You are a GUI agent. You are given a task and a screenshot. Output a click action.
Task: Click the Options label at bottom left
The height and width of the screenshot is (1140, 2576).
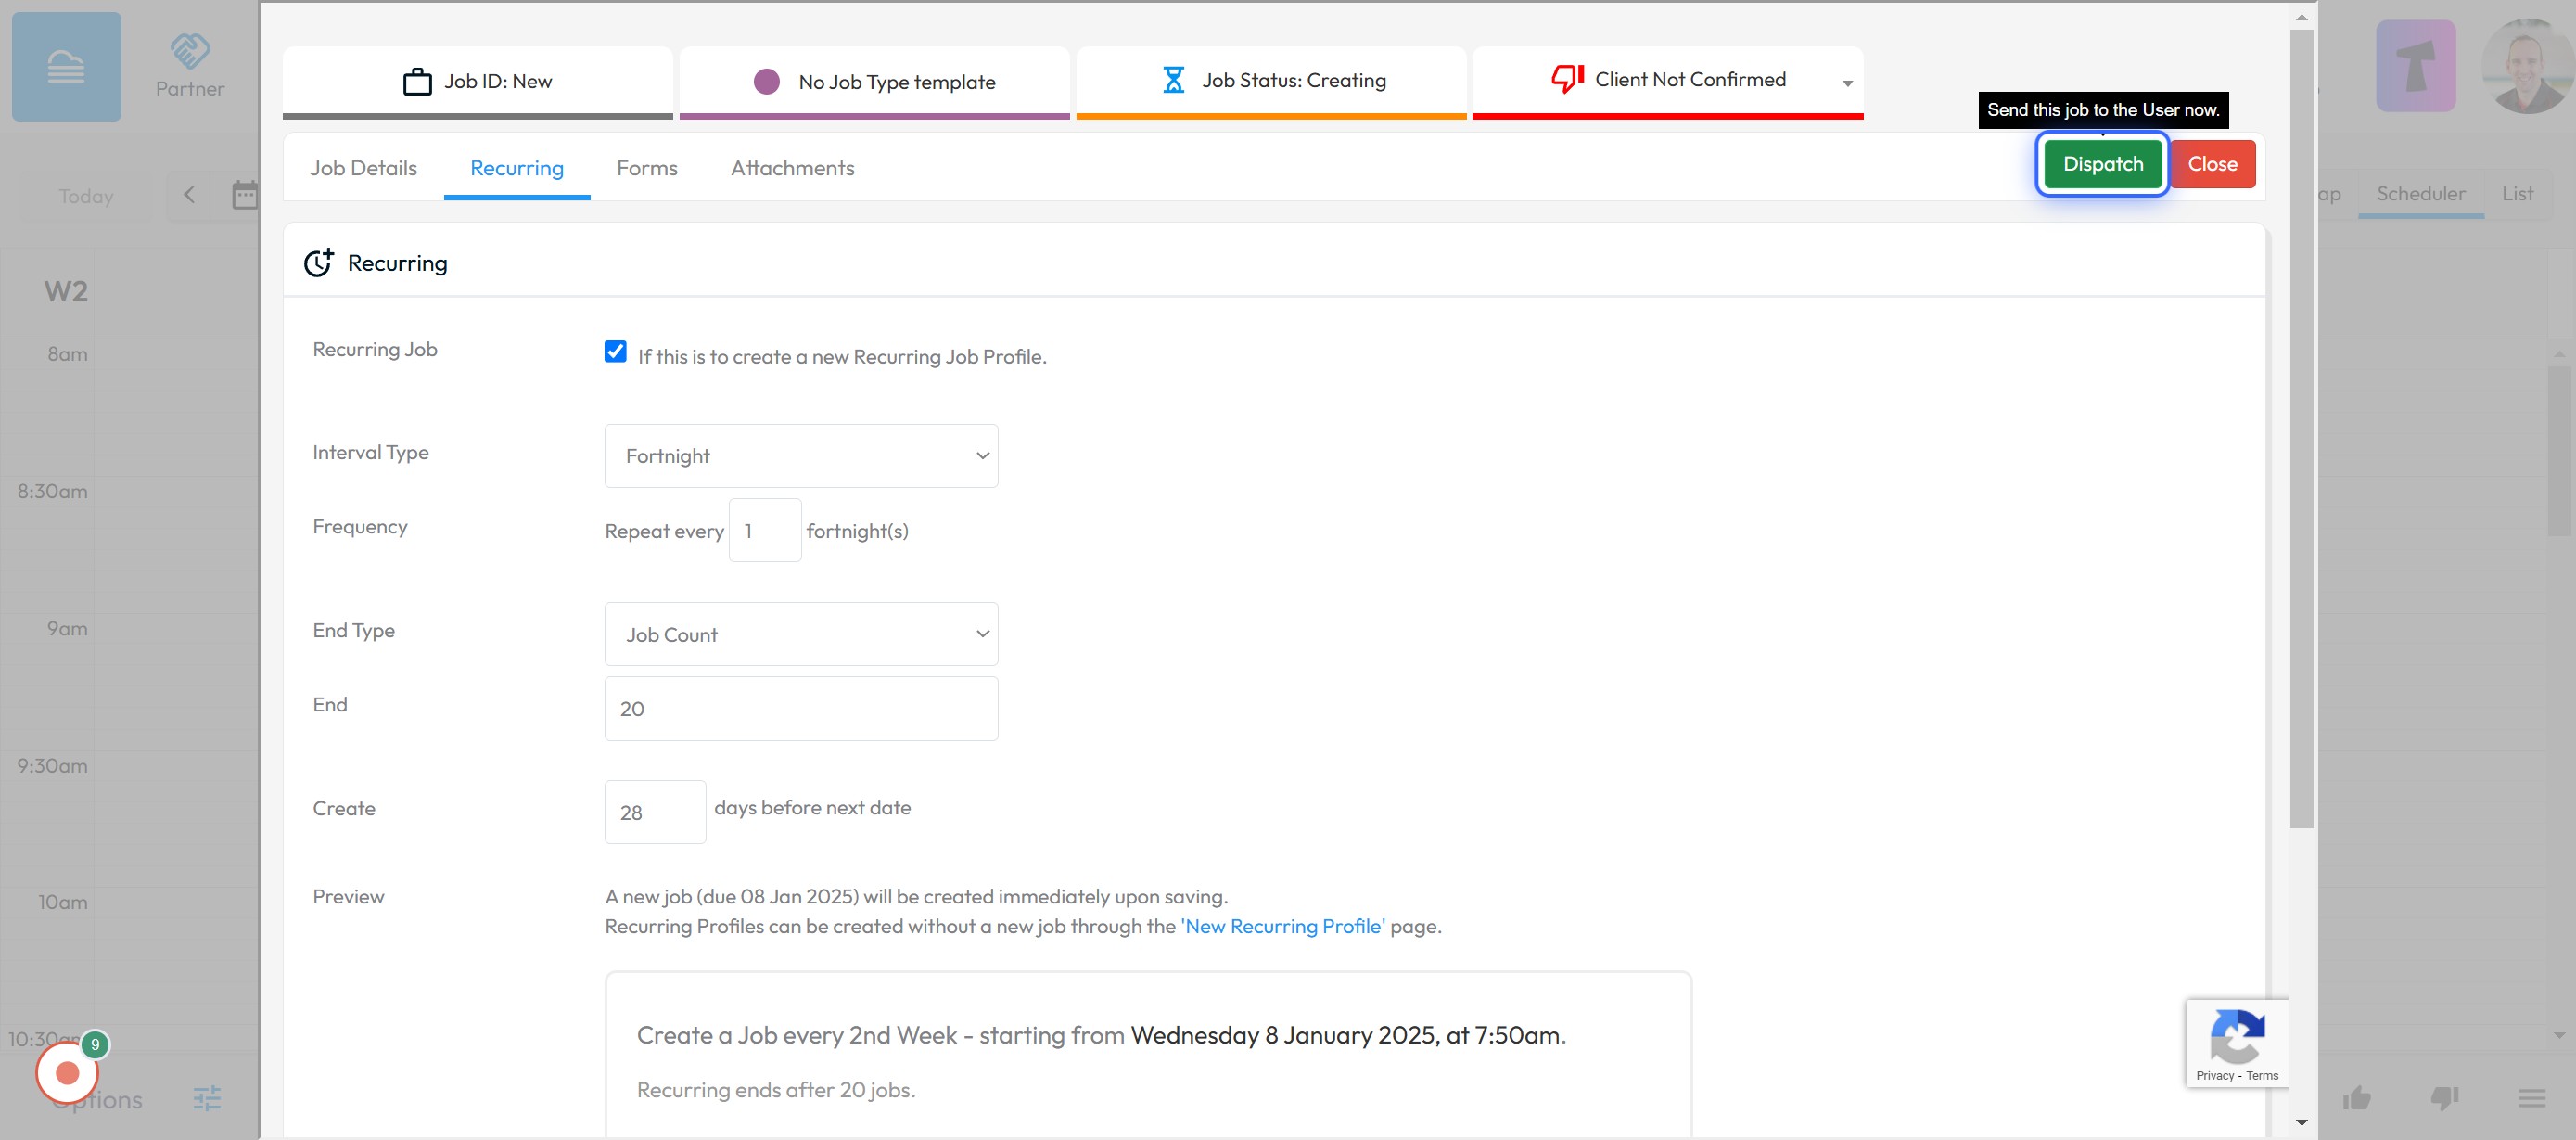(96, 1099)
